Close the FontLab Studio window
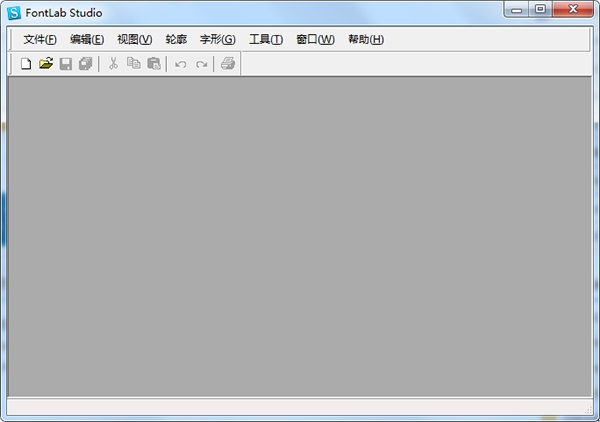Image resolution: width=600 pixels, height=422 pixels. click(x=573, y=10)
